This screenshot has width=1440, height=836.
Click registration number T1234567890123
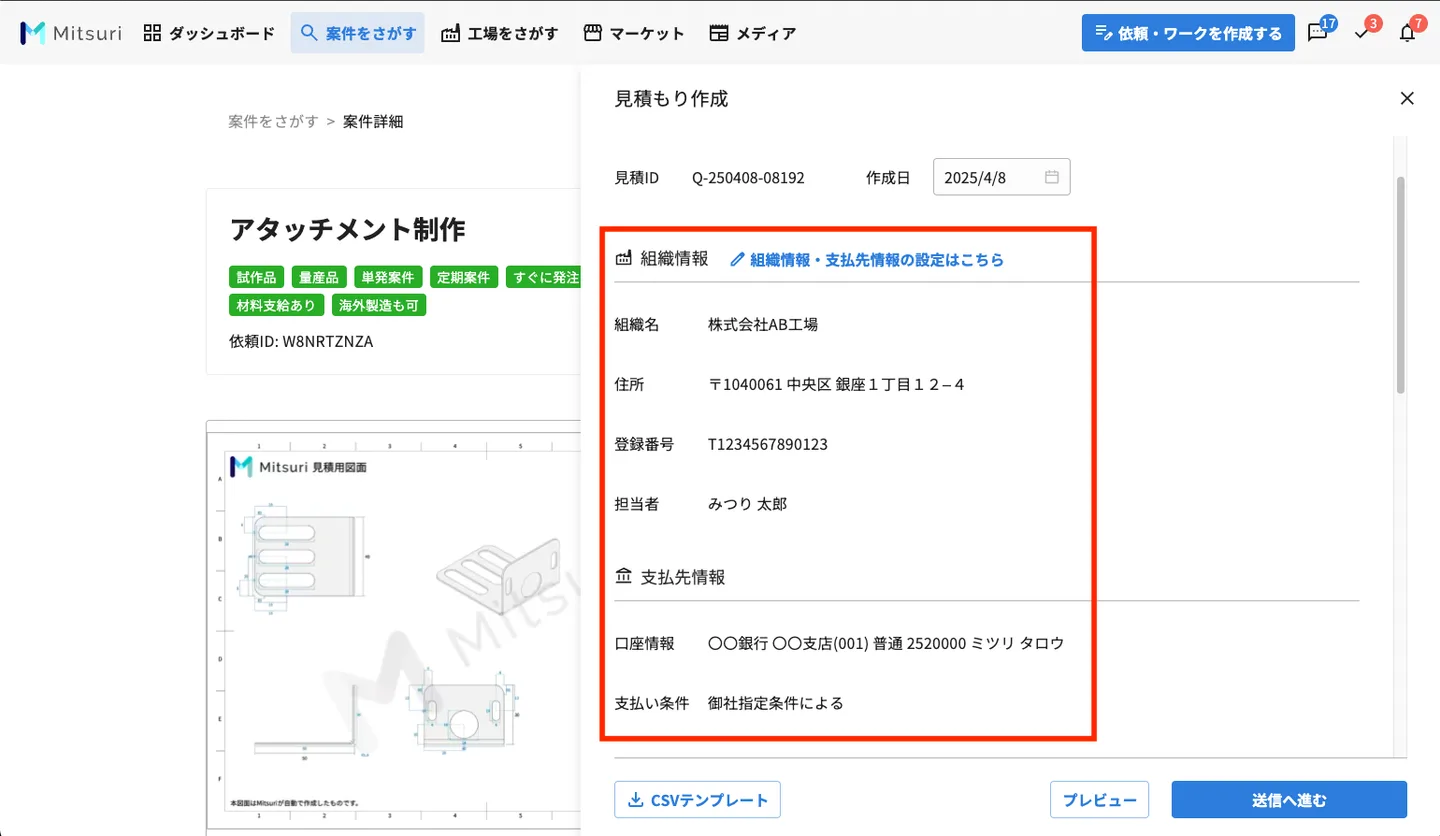[x=768, y=444]
